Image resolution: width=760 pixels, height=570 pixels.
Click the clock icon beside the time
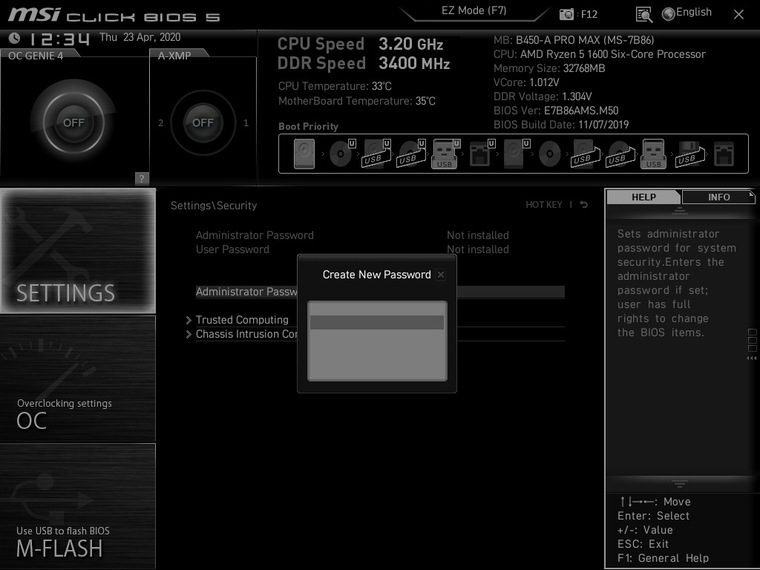click(x=15, y=38)
